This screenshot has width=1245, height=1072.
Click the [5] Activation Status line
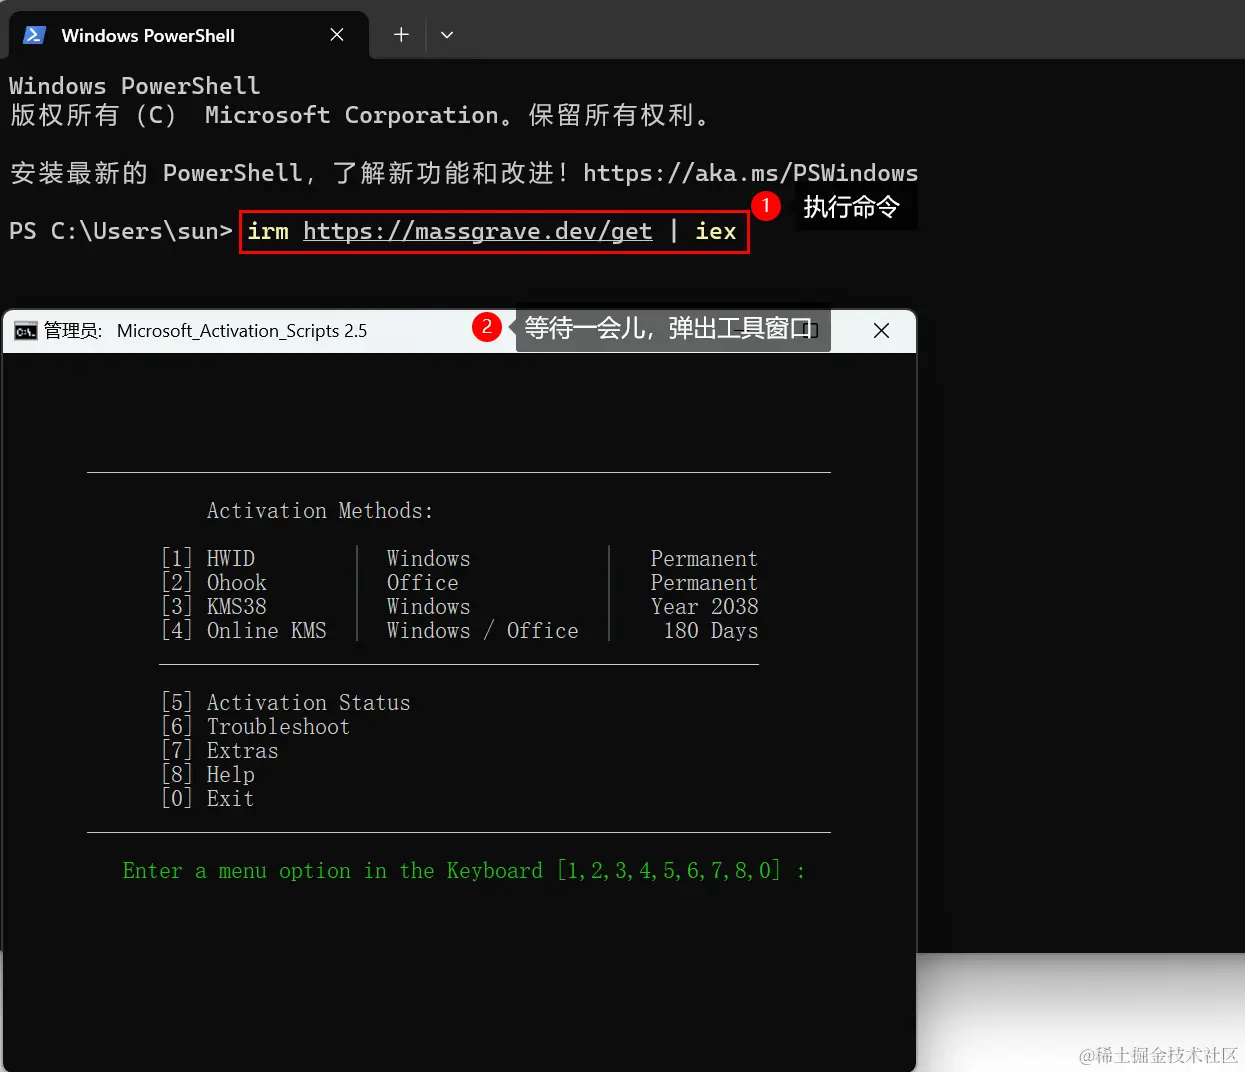286,702
